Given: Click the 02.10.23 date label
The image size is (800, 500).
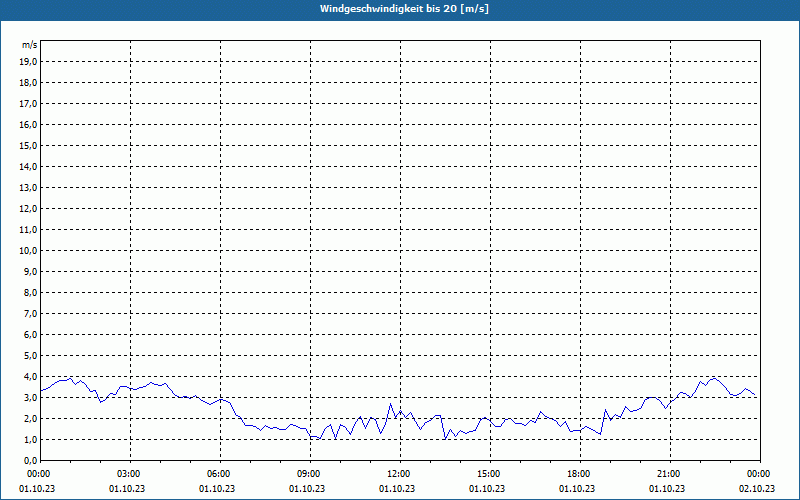Looking at the screenshot, I should 758,489.
